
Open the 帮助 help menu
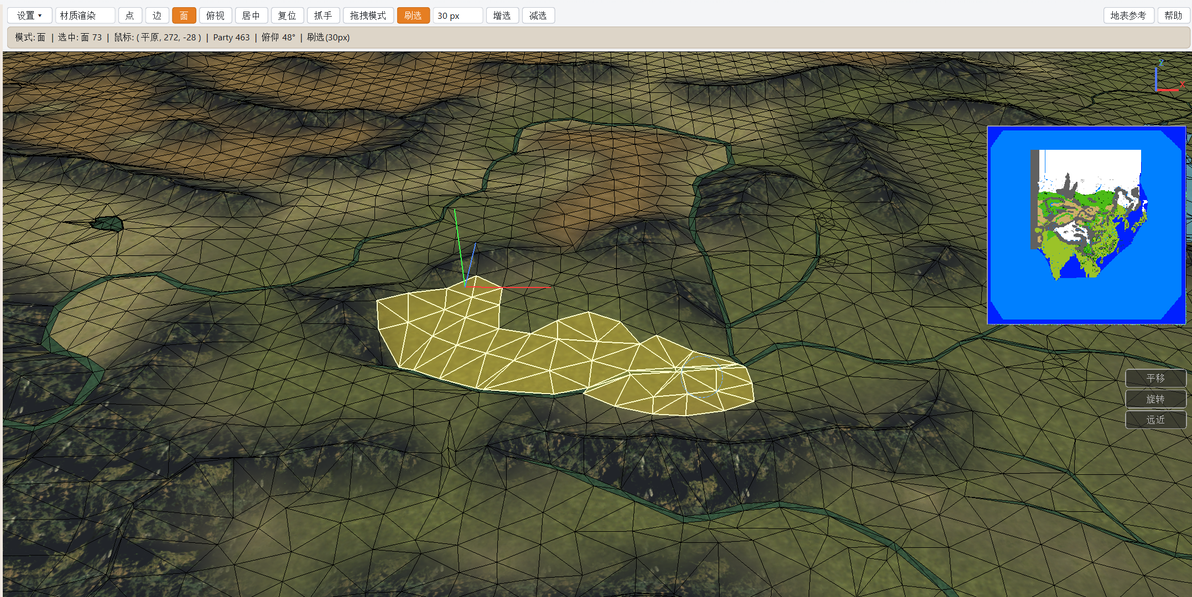1171,15
